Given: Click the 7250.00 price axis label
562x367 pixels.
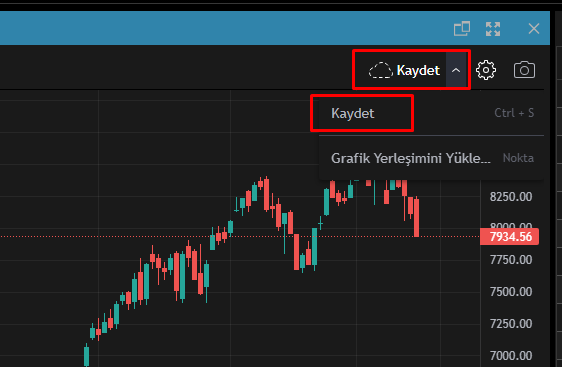Looking at the screenshot, I should point(511,324).
